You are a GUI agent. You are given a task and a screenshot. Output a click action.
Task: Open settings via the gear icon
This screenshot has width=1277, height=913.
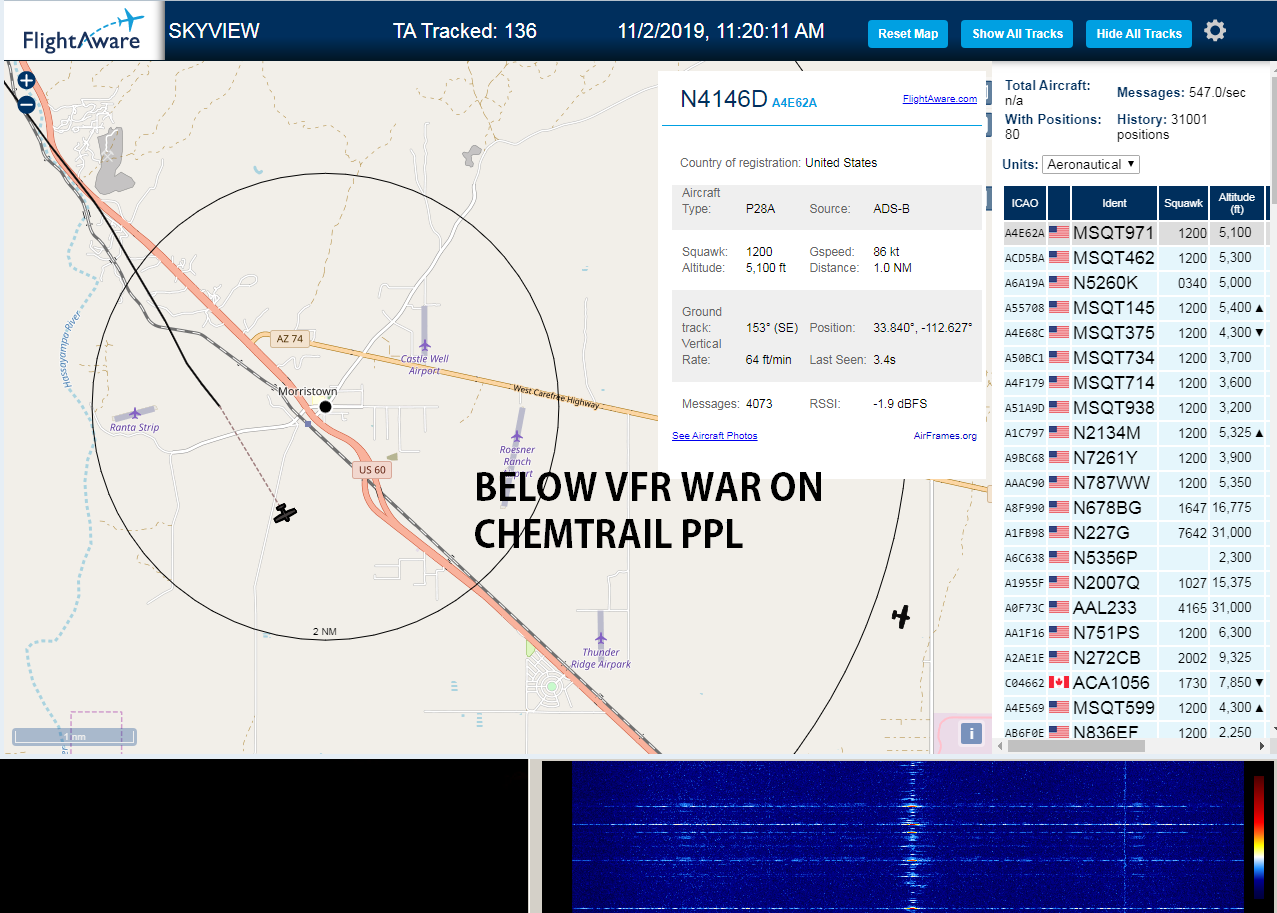coord(1215,31)
